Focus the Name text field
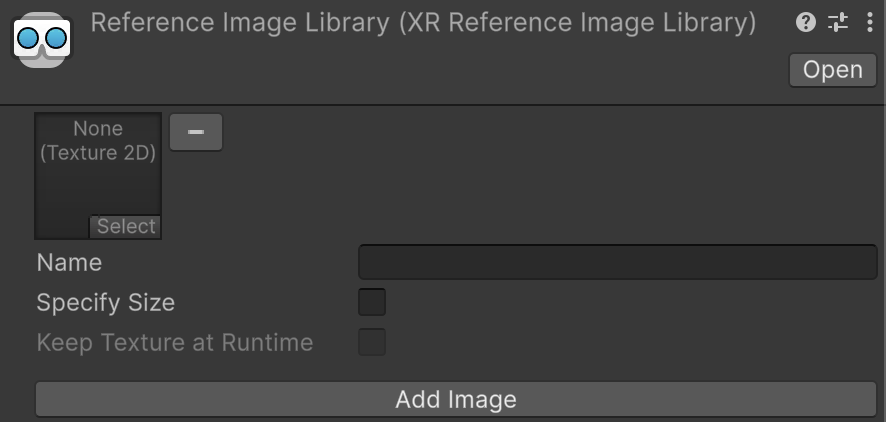 tap(617, 262)
